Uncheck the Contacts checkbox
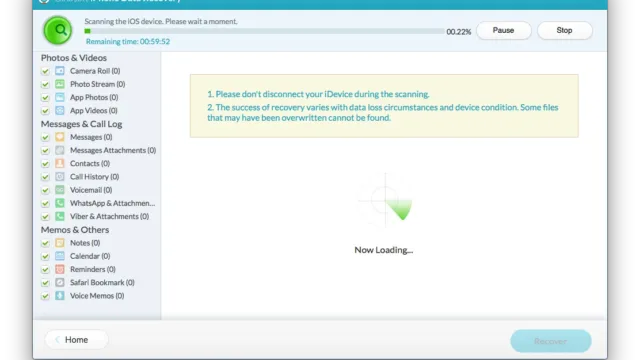Screen dimensions: 640x360 coord(45,164)
